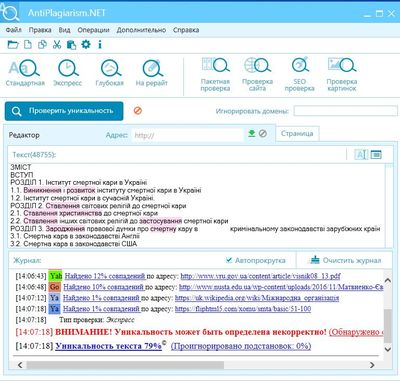Switch to the Страница tab
This screenshot has height=381, width=400.
coord(297,134)
